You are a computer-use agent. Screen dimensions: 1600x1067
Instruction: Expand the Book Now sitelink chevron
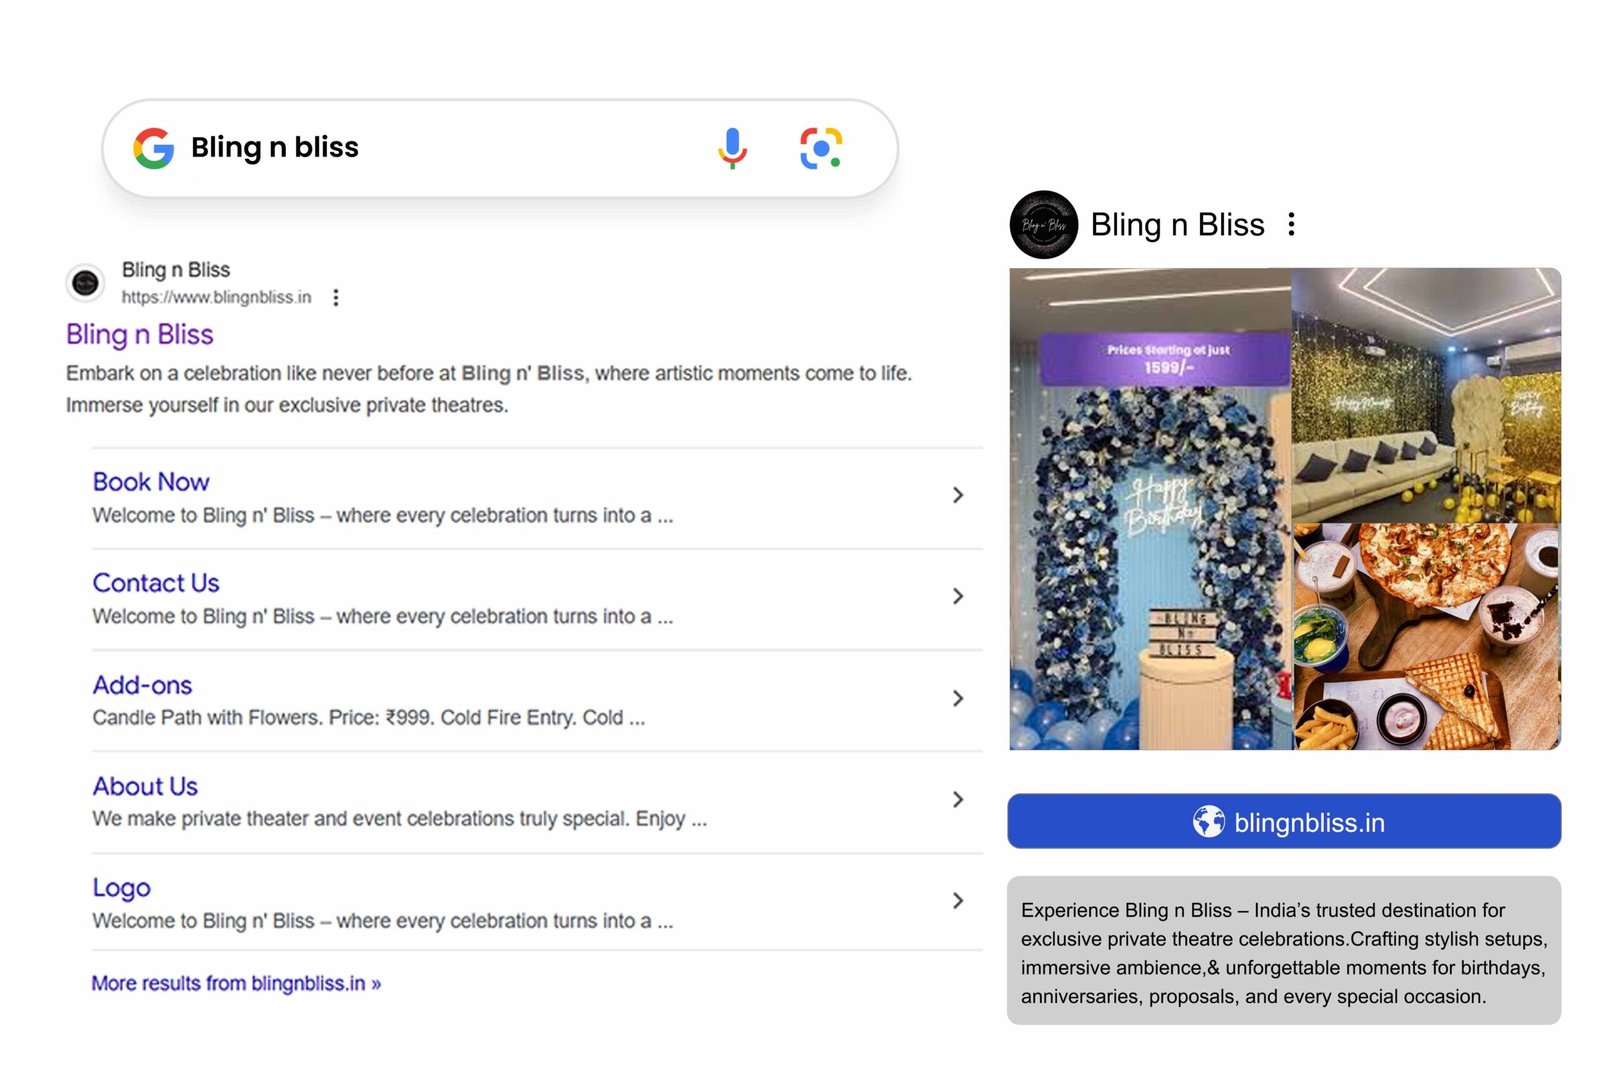(x=958, y=495)
